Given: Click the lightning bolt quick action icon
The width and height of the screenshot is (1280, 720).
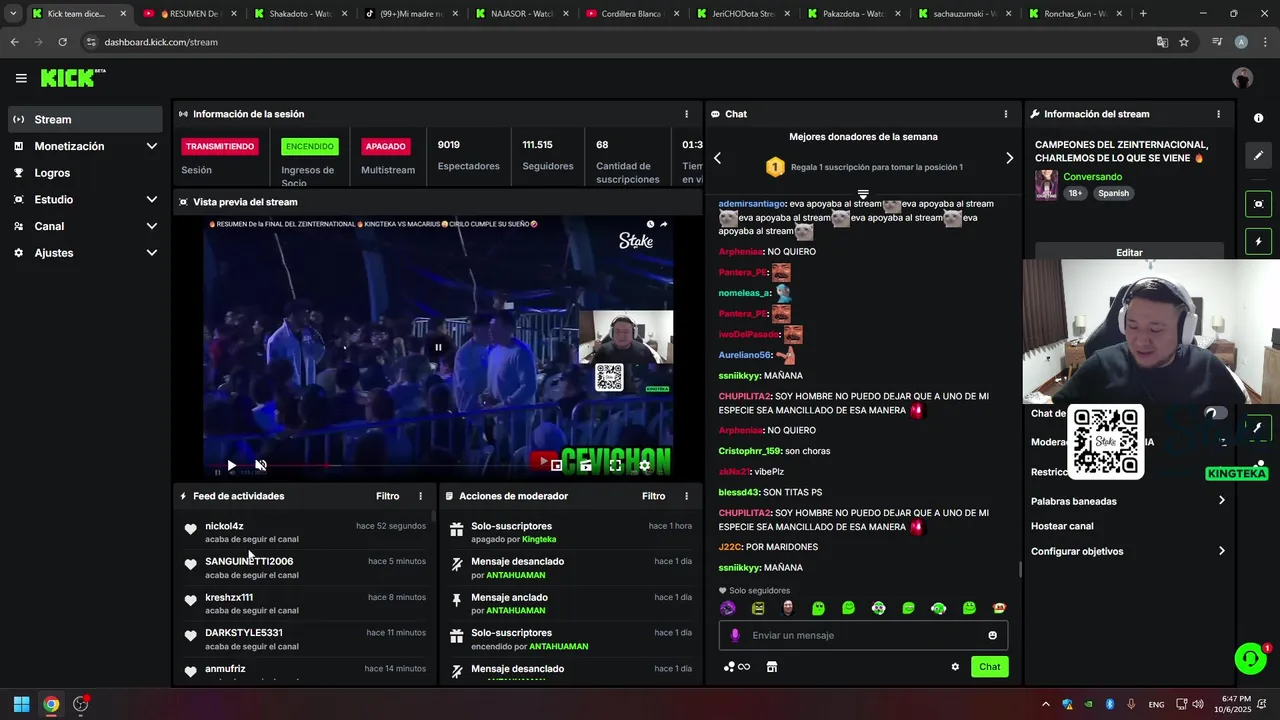Looking at the screenshot, I should coord(1258,241).
